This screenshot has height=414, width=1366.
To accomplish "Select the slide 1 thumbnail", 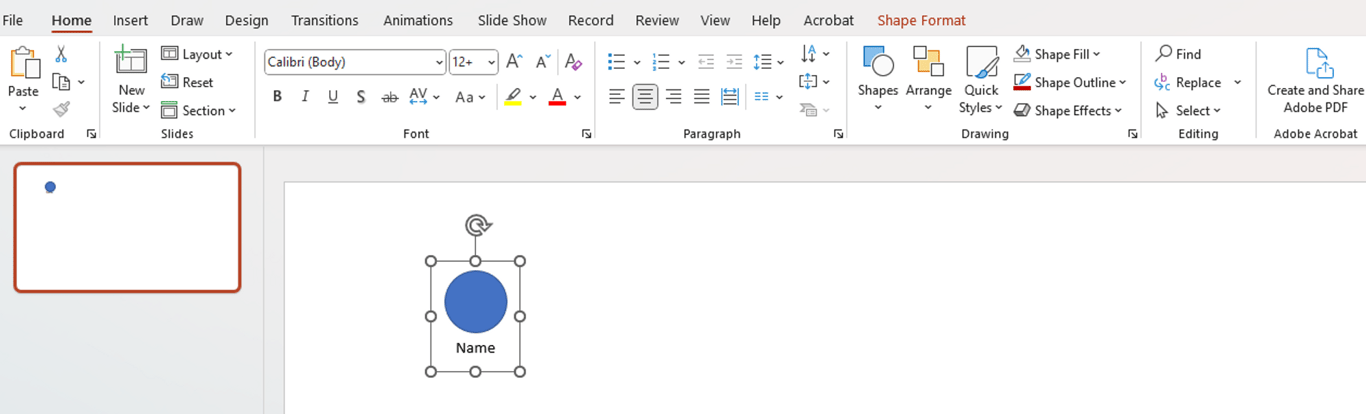I will tap(127, 227).
